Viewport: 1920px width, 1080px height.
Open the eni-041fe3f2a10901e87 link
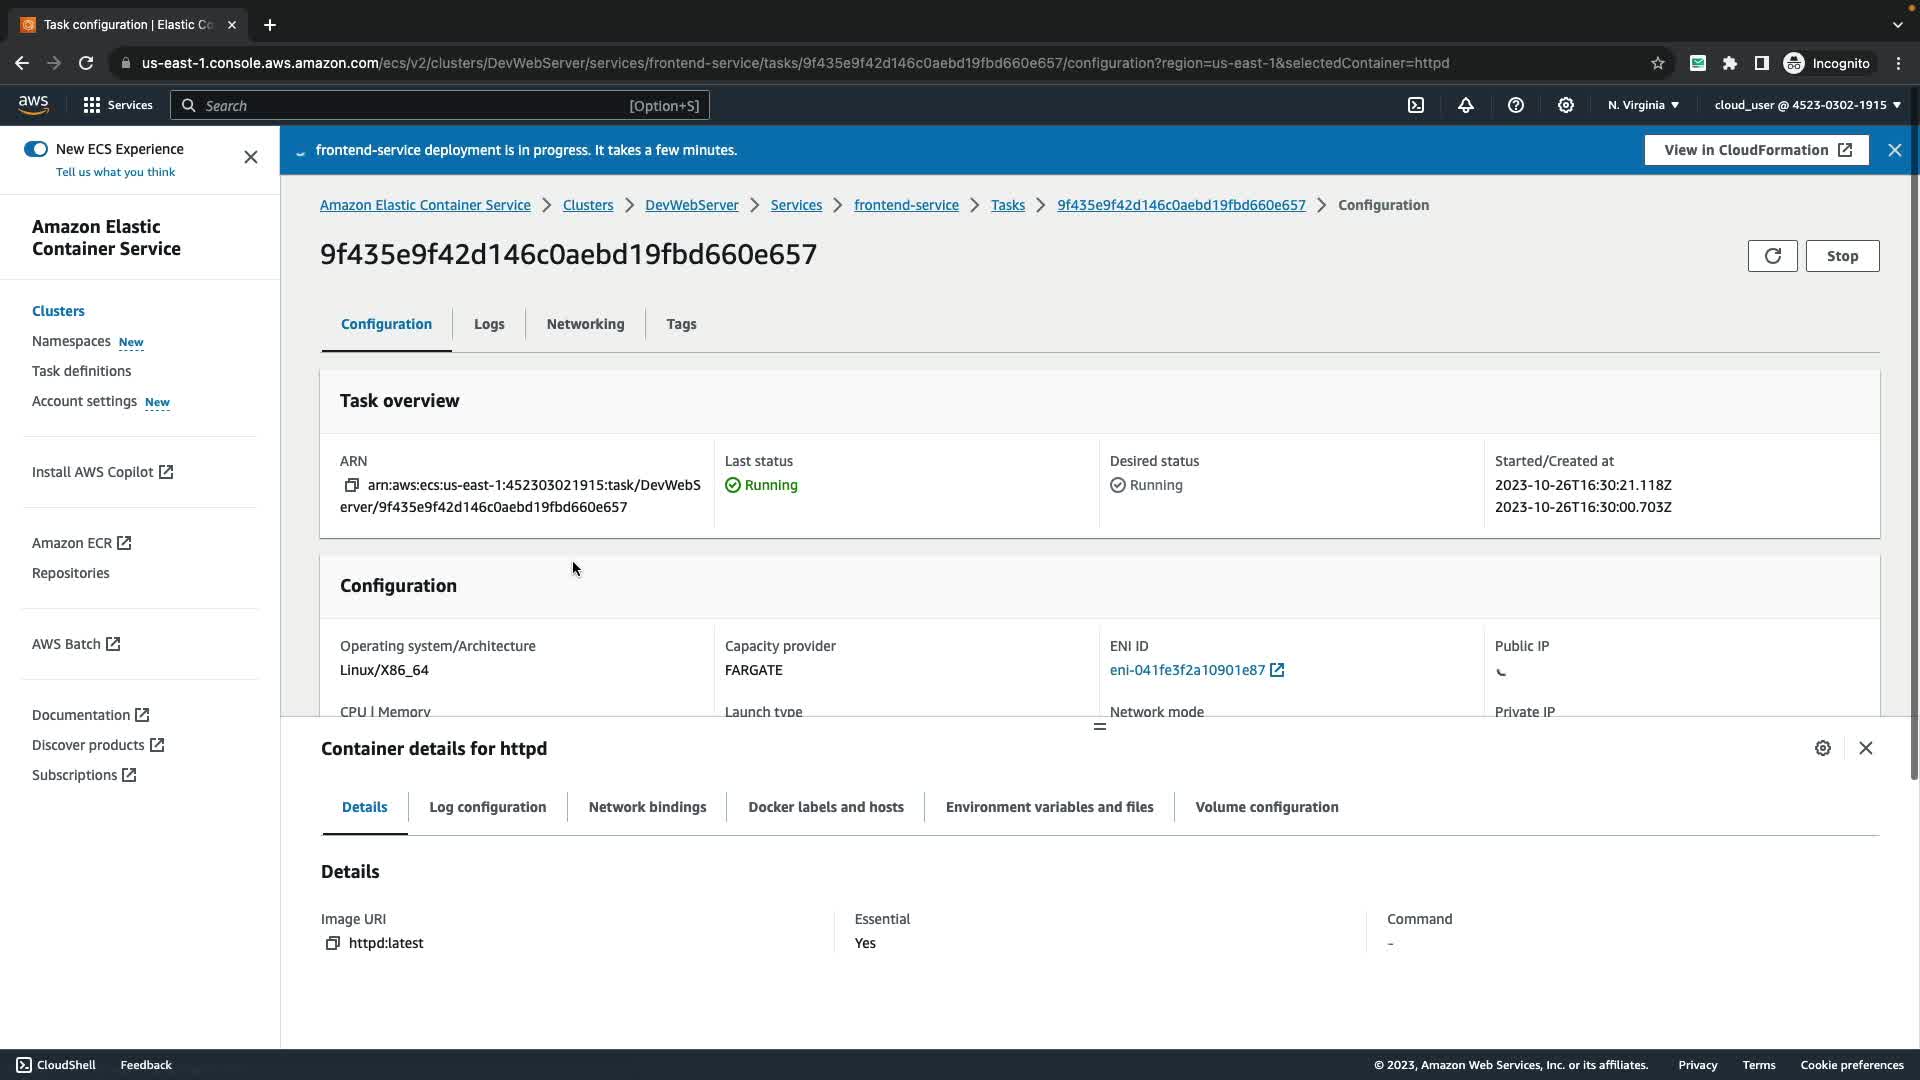(1187, 670)
